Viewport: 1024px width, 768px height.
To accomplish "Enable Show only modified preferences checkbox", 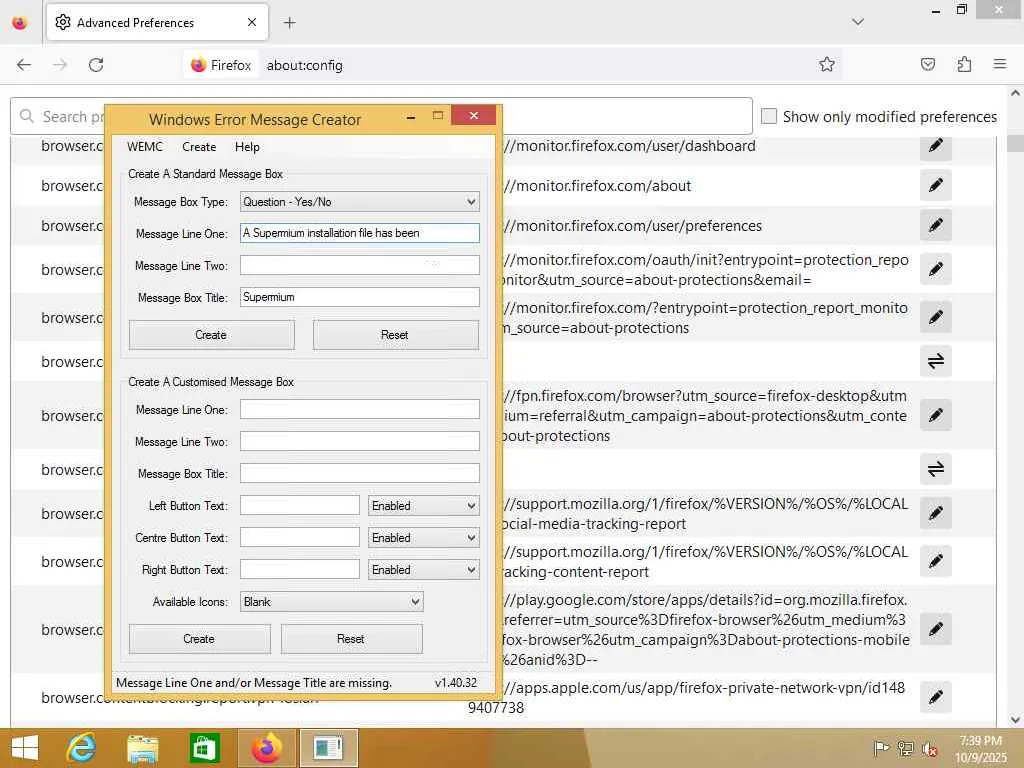I will coord(769,116).
